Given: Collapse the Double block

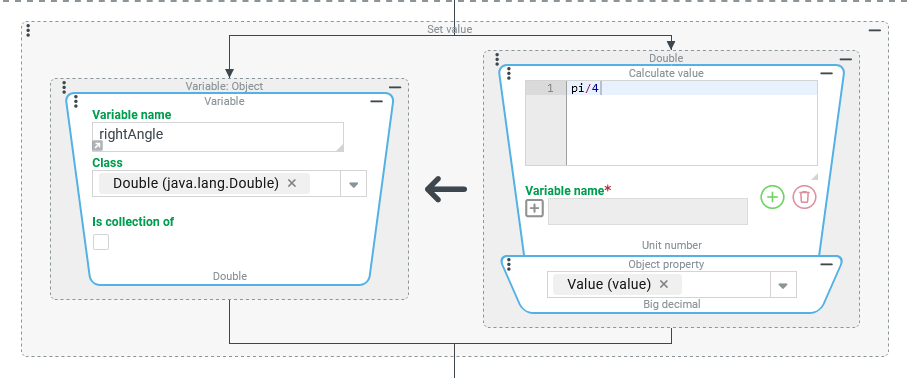Looking at the screenshot, I should pyautogui.click(x=846, y=59).
